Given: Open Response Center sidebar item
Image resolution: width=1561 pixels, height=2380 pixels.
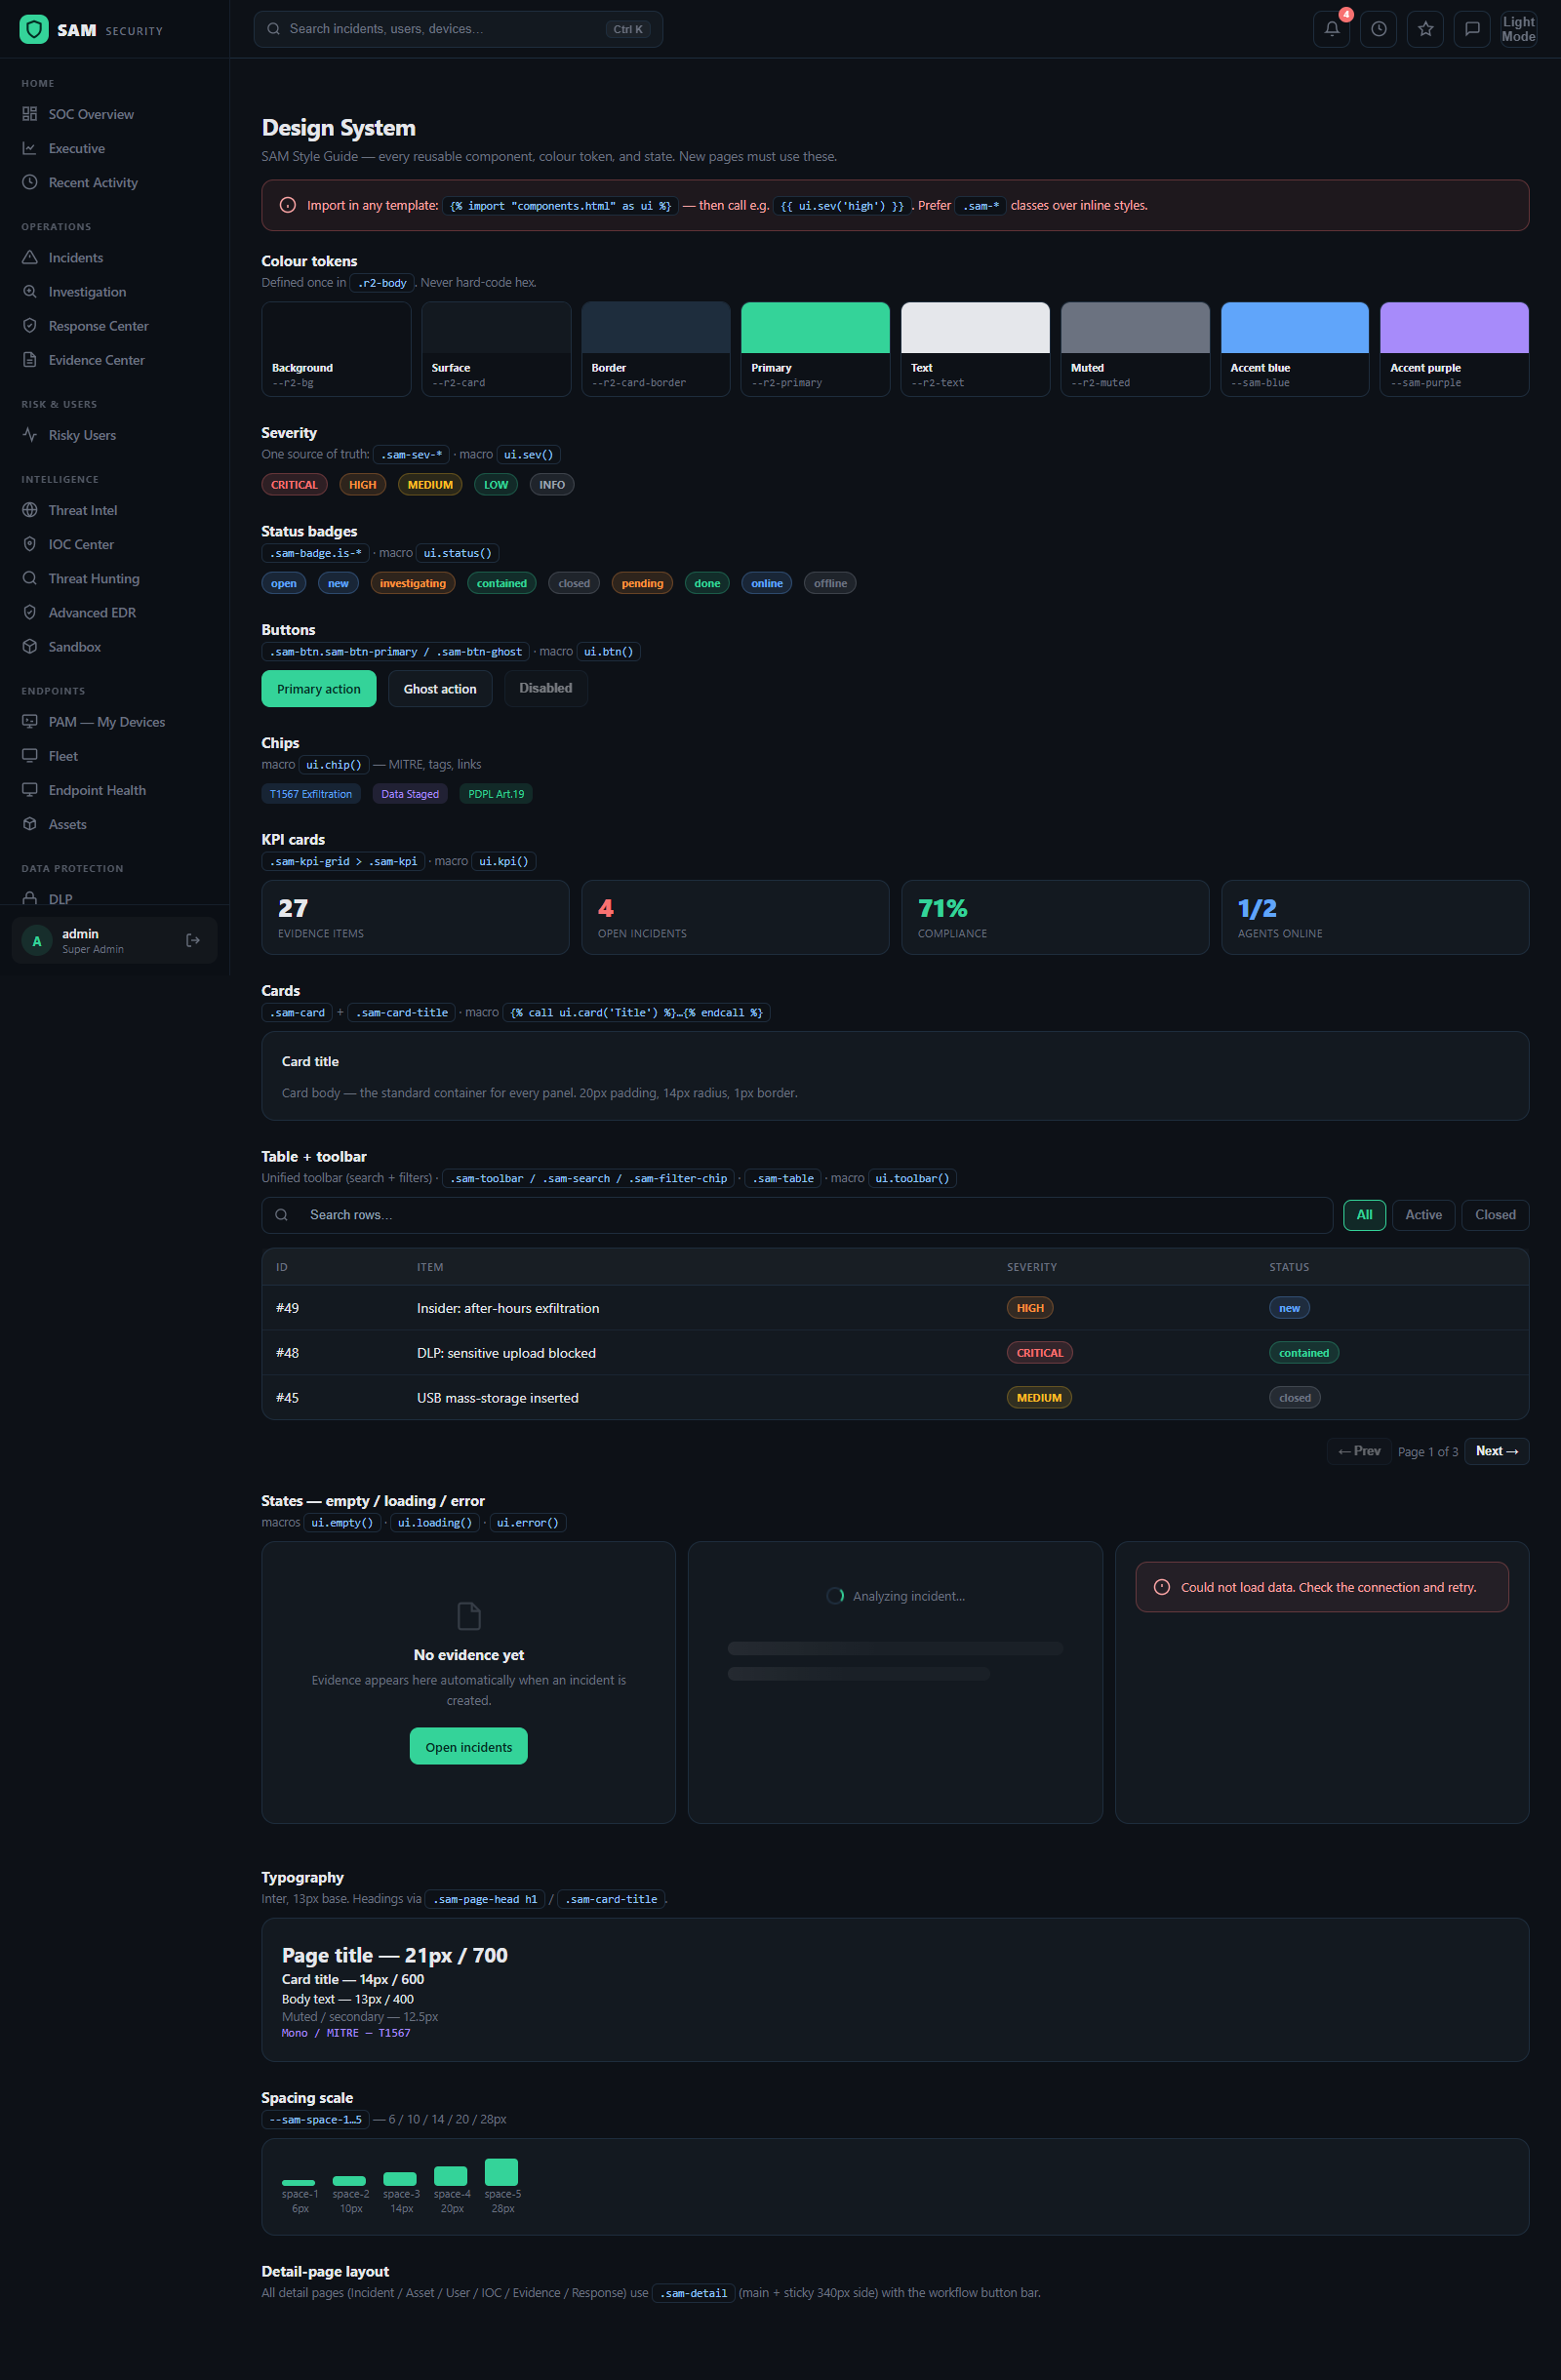Looking at the screenshot, I should point(115,325).
